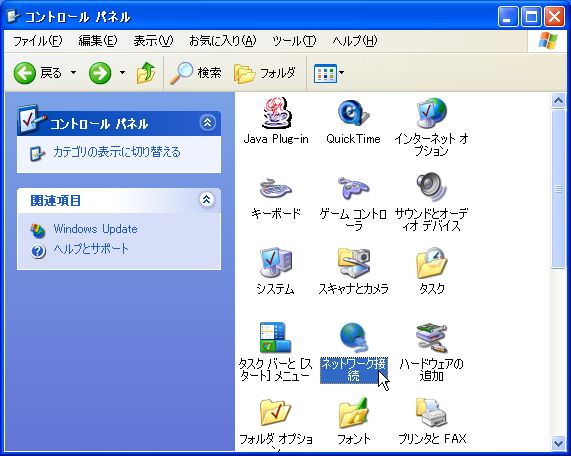Click the Windows flag logo in the menu bar
The width and height of the screenshot is (571, 456).
pos(548,41)
